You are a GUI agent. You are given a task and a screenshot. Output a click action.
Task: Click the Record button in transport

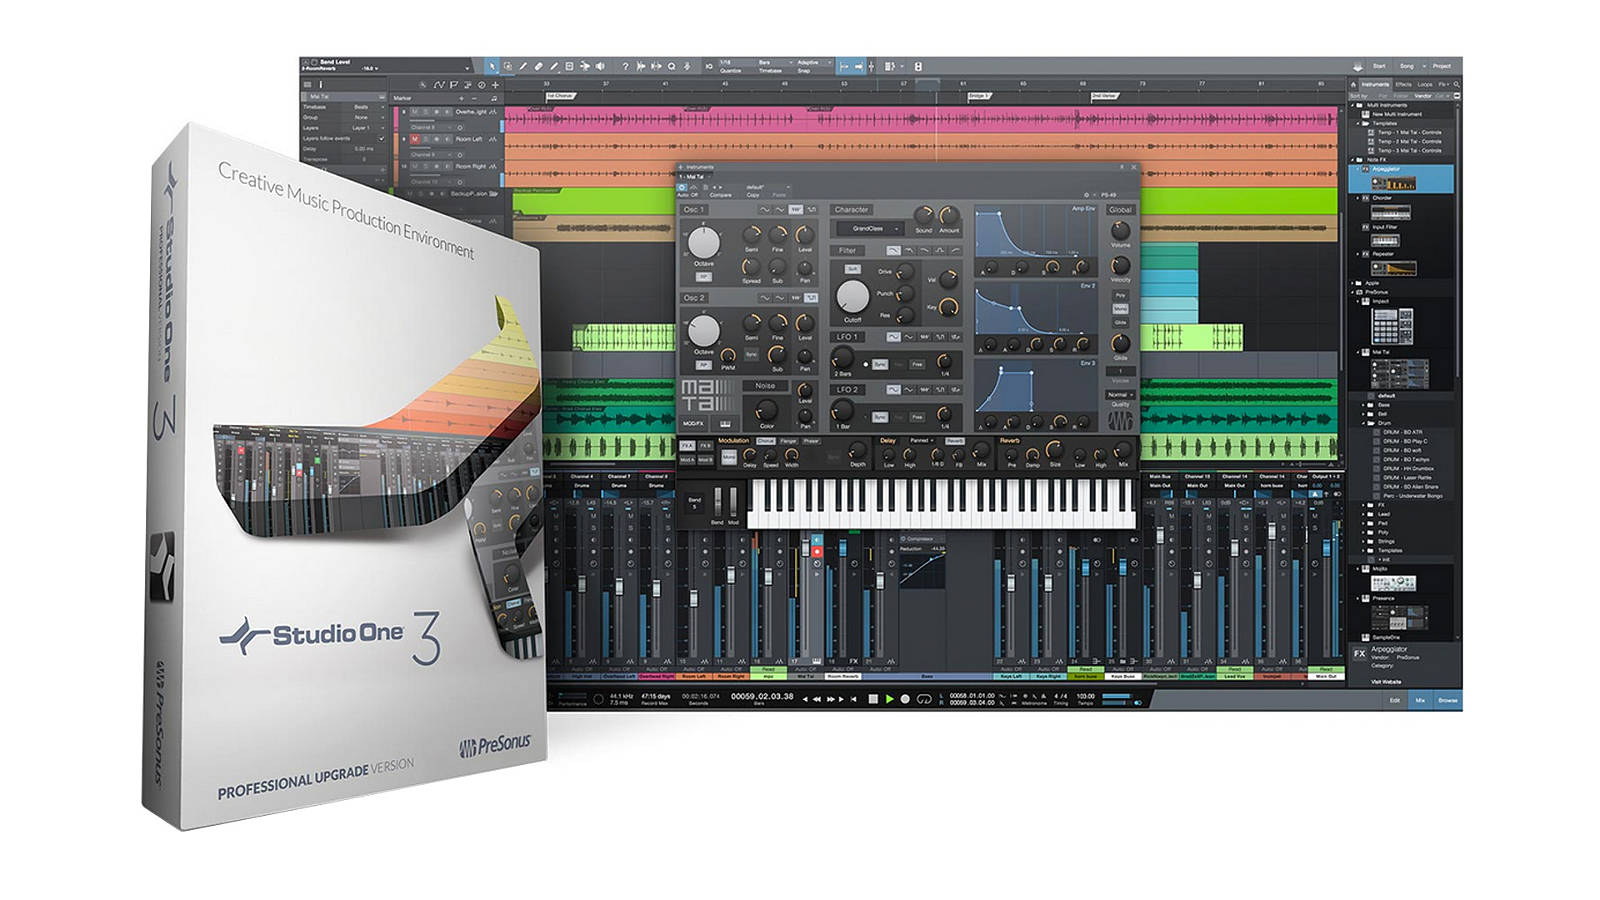905,699
